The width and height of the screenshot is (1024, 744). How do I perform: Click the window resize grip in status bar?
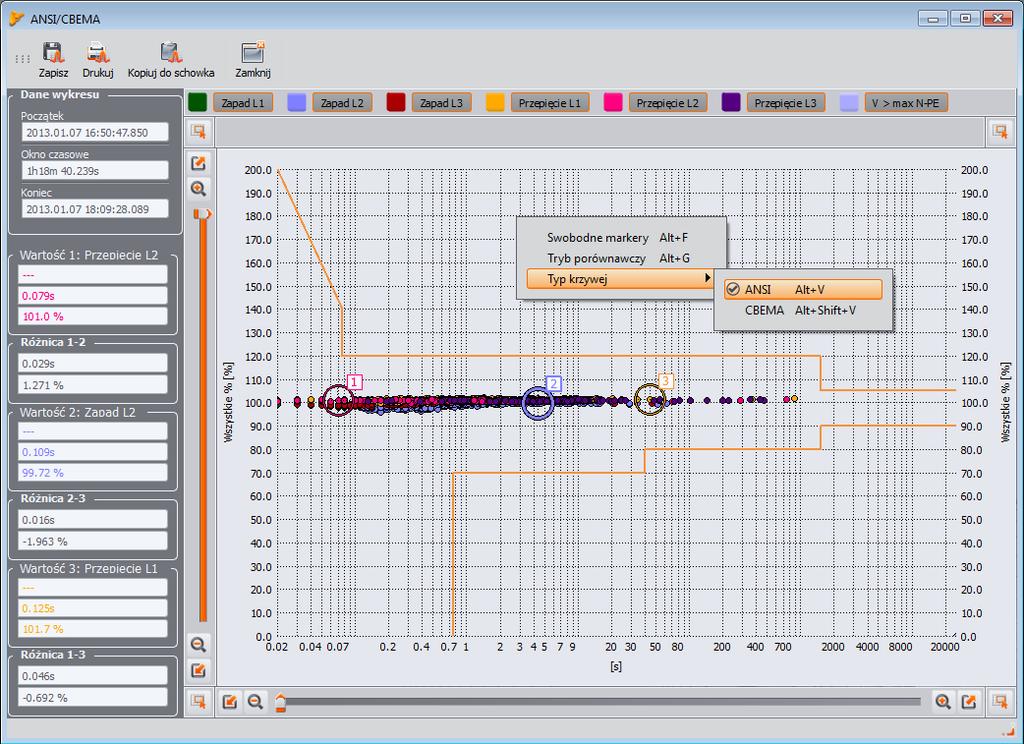coord(1006,731)
